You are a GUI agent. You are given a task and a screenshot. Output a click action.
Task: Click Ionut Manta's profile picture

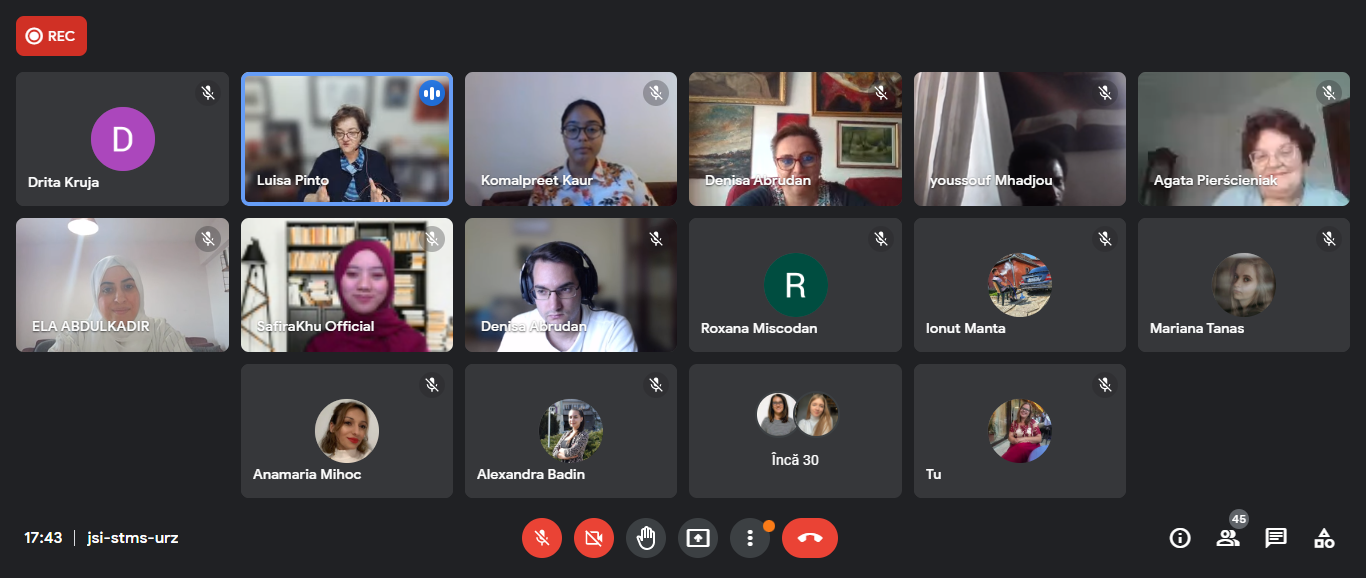1019,285
